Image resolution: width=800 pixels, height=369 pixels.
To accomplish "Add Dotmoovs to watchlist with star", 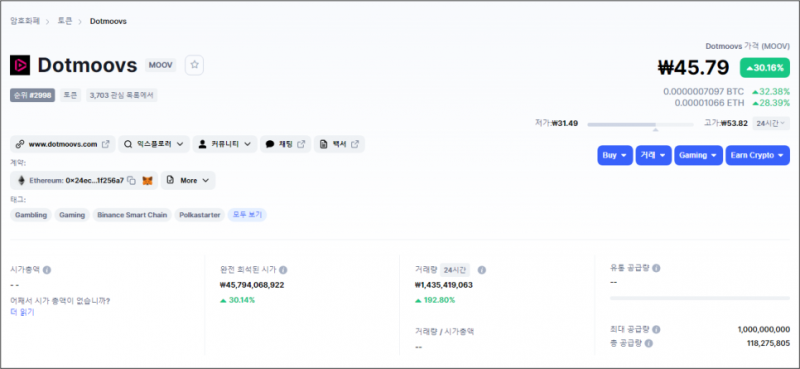I will pyautogui.click(x=194, y=65).
